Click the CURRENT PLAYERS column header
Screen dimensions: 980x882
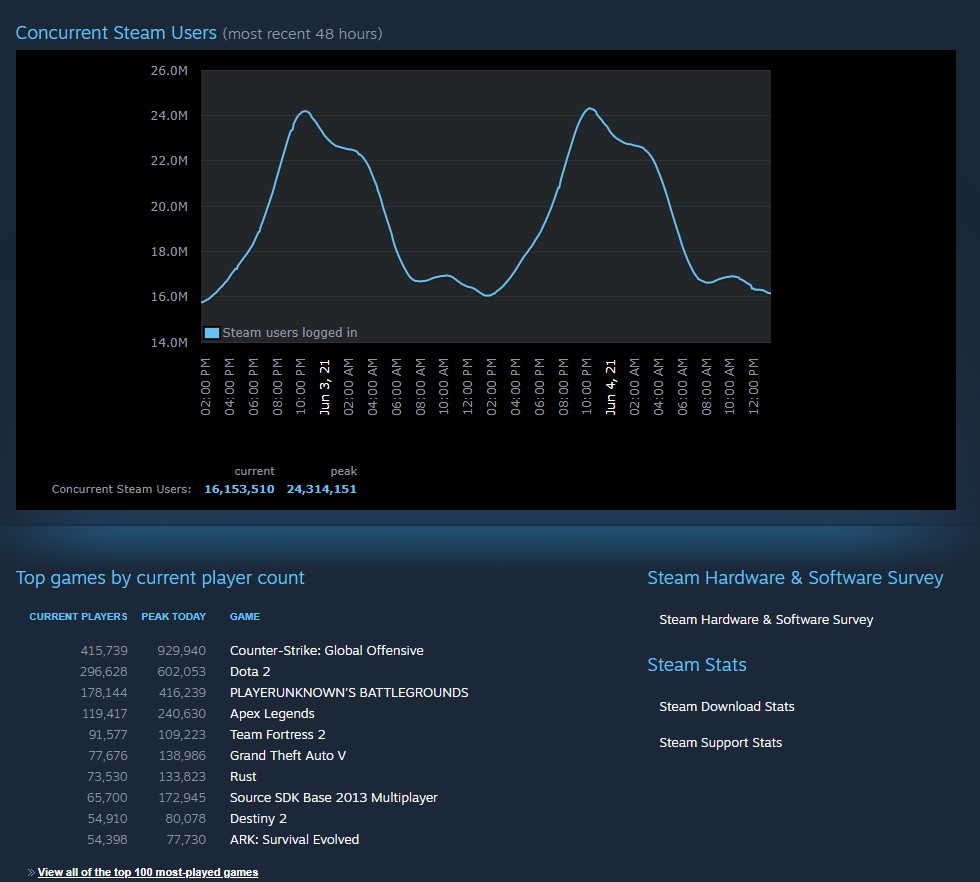coord(78,616)
